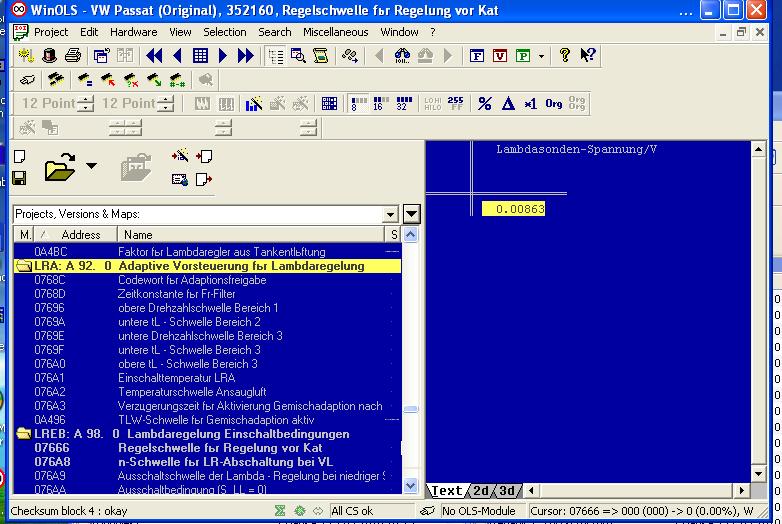This screenshot has height=524, width=782.
Task: Click the second 12 Point spinner
Action: pos(166,104)
